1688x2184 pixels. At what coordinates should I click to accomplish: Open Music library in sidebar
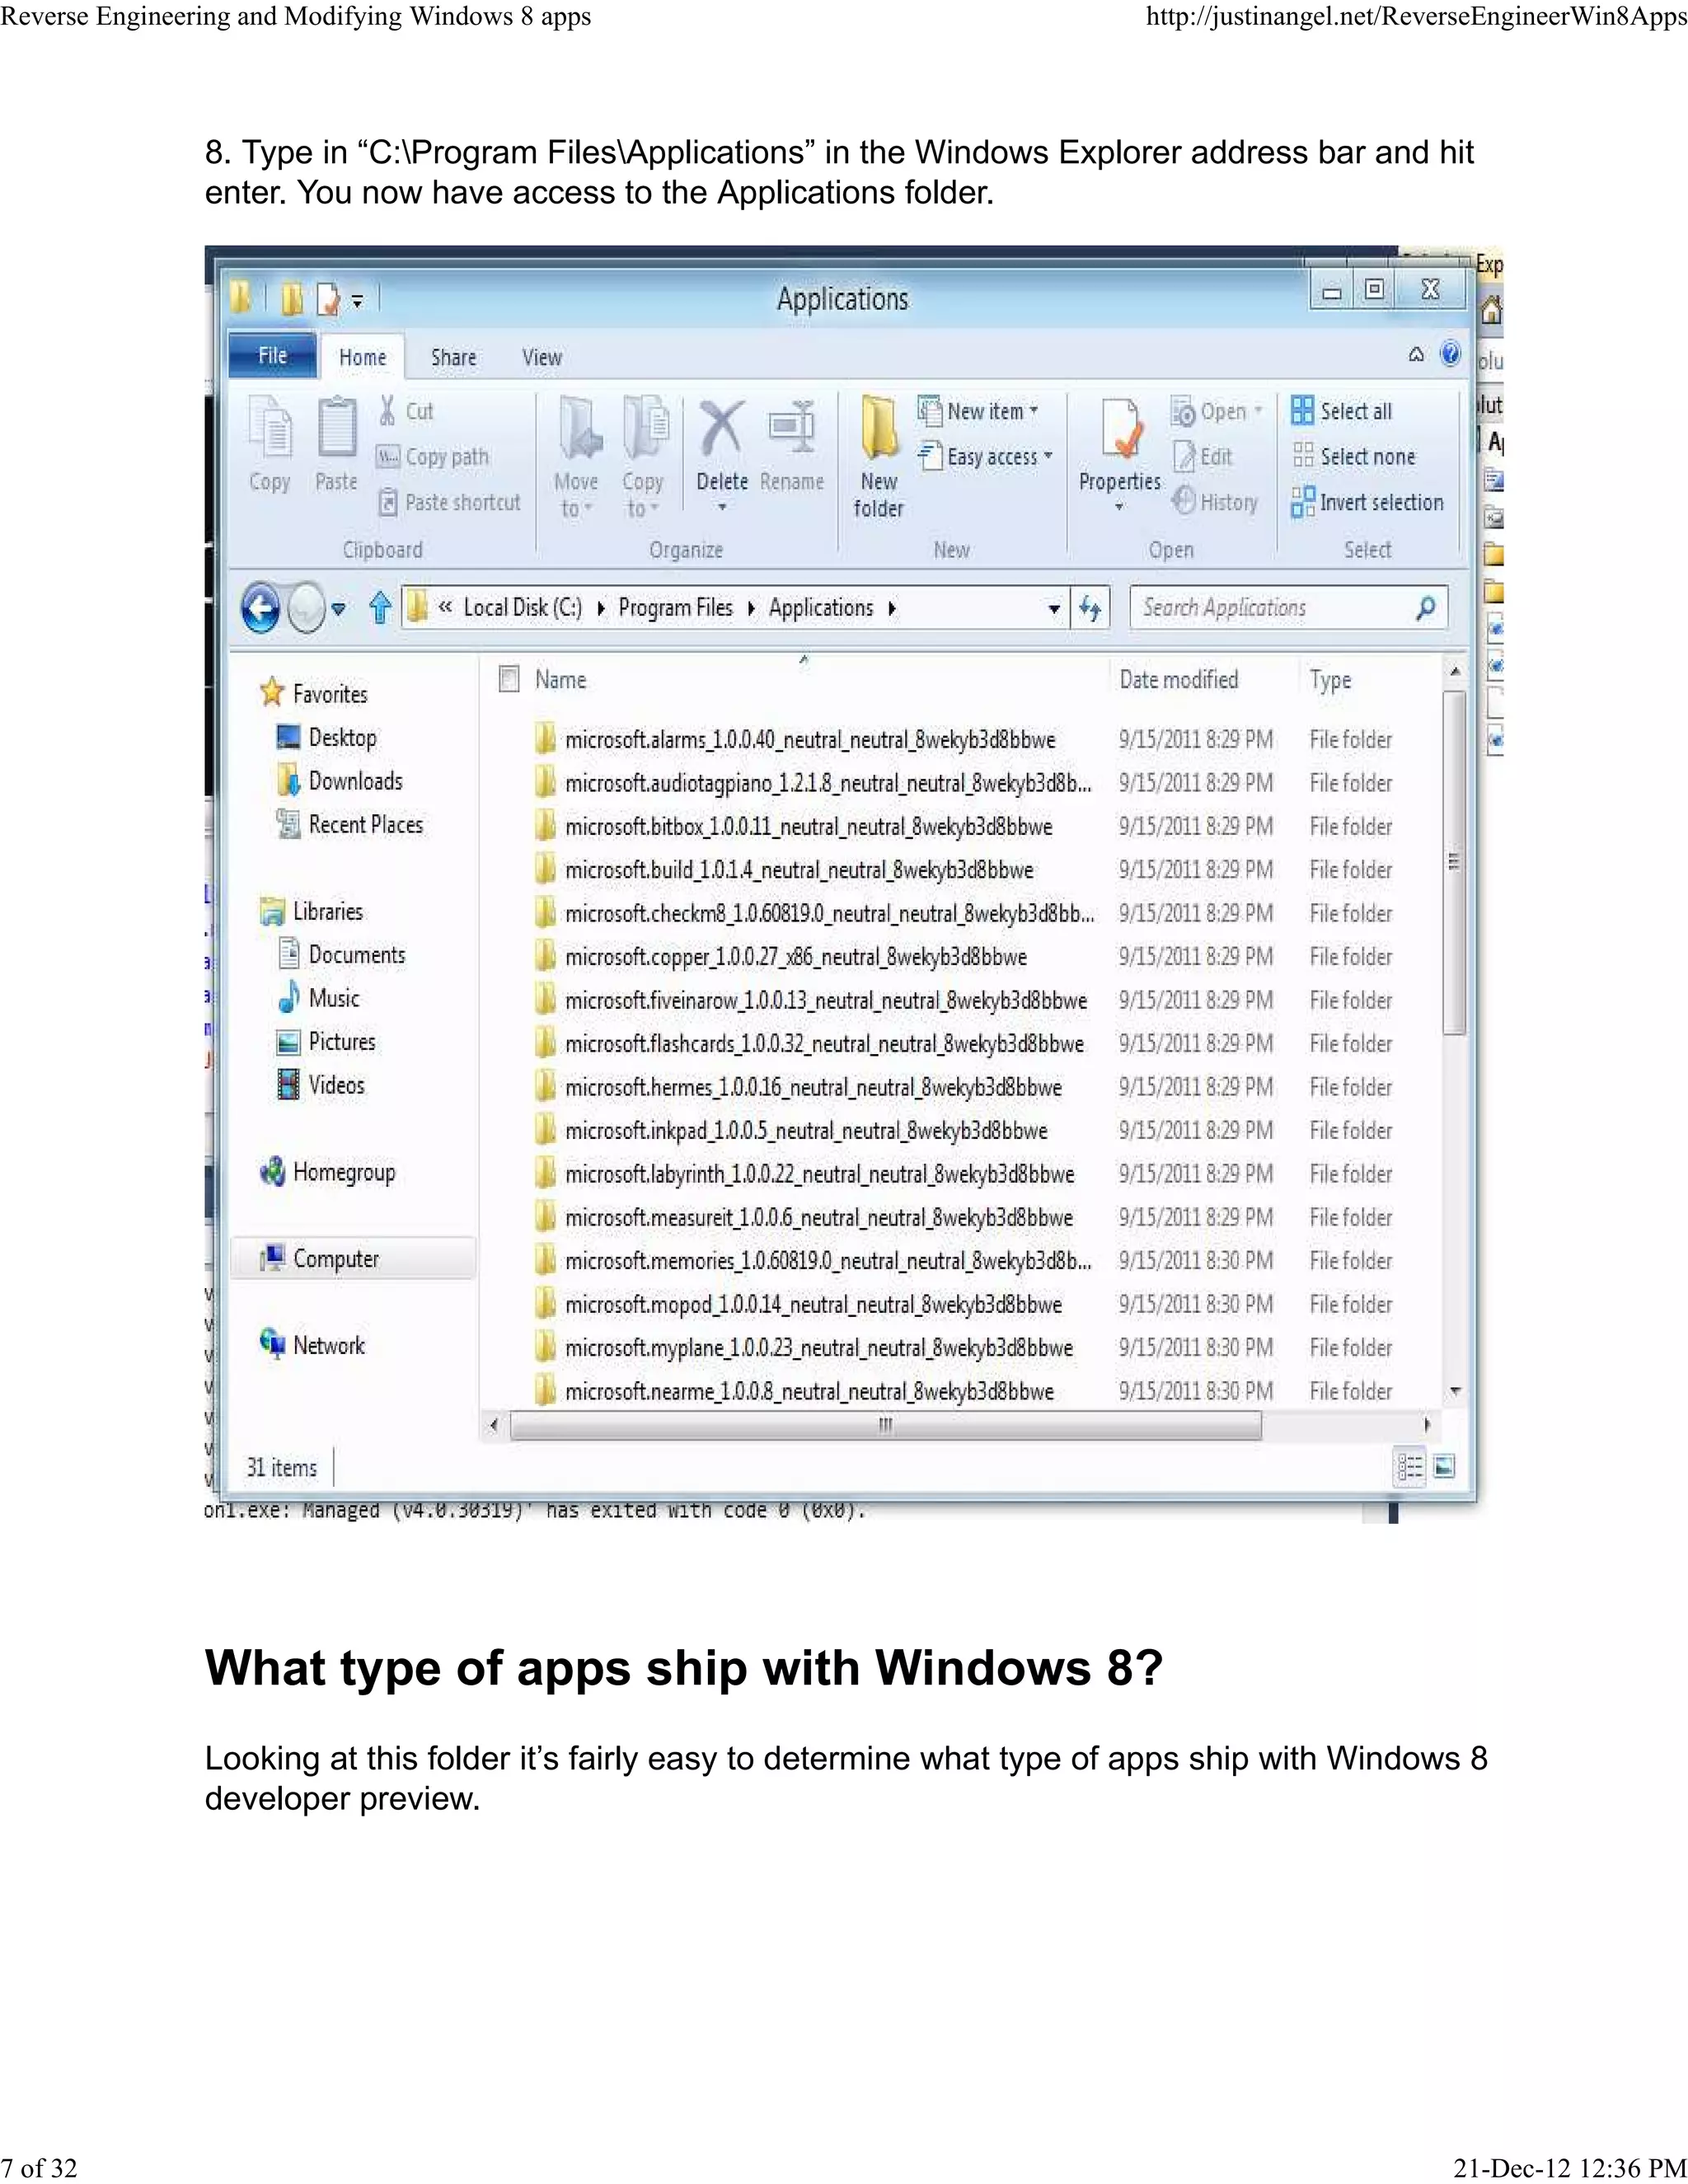click(x=318, y=998)
